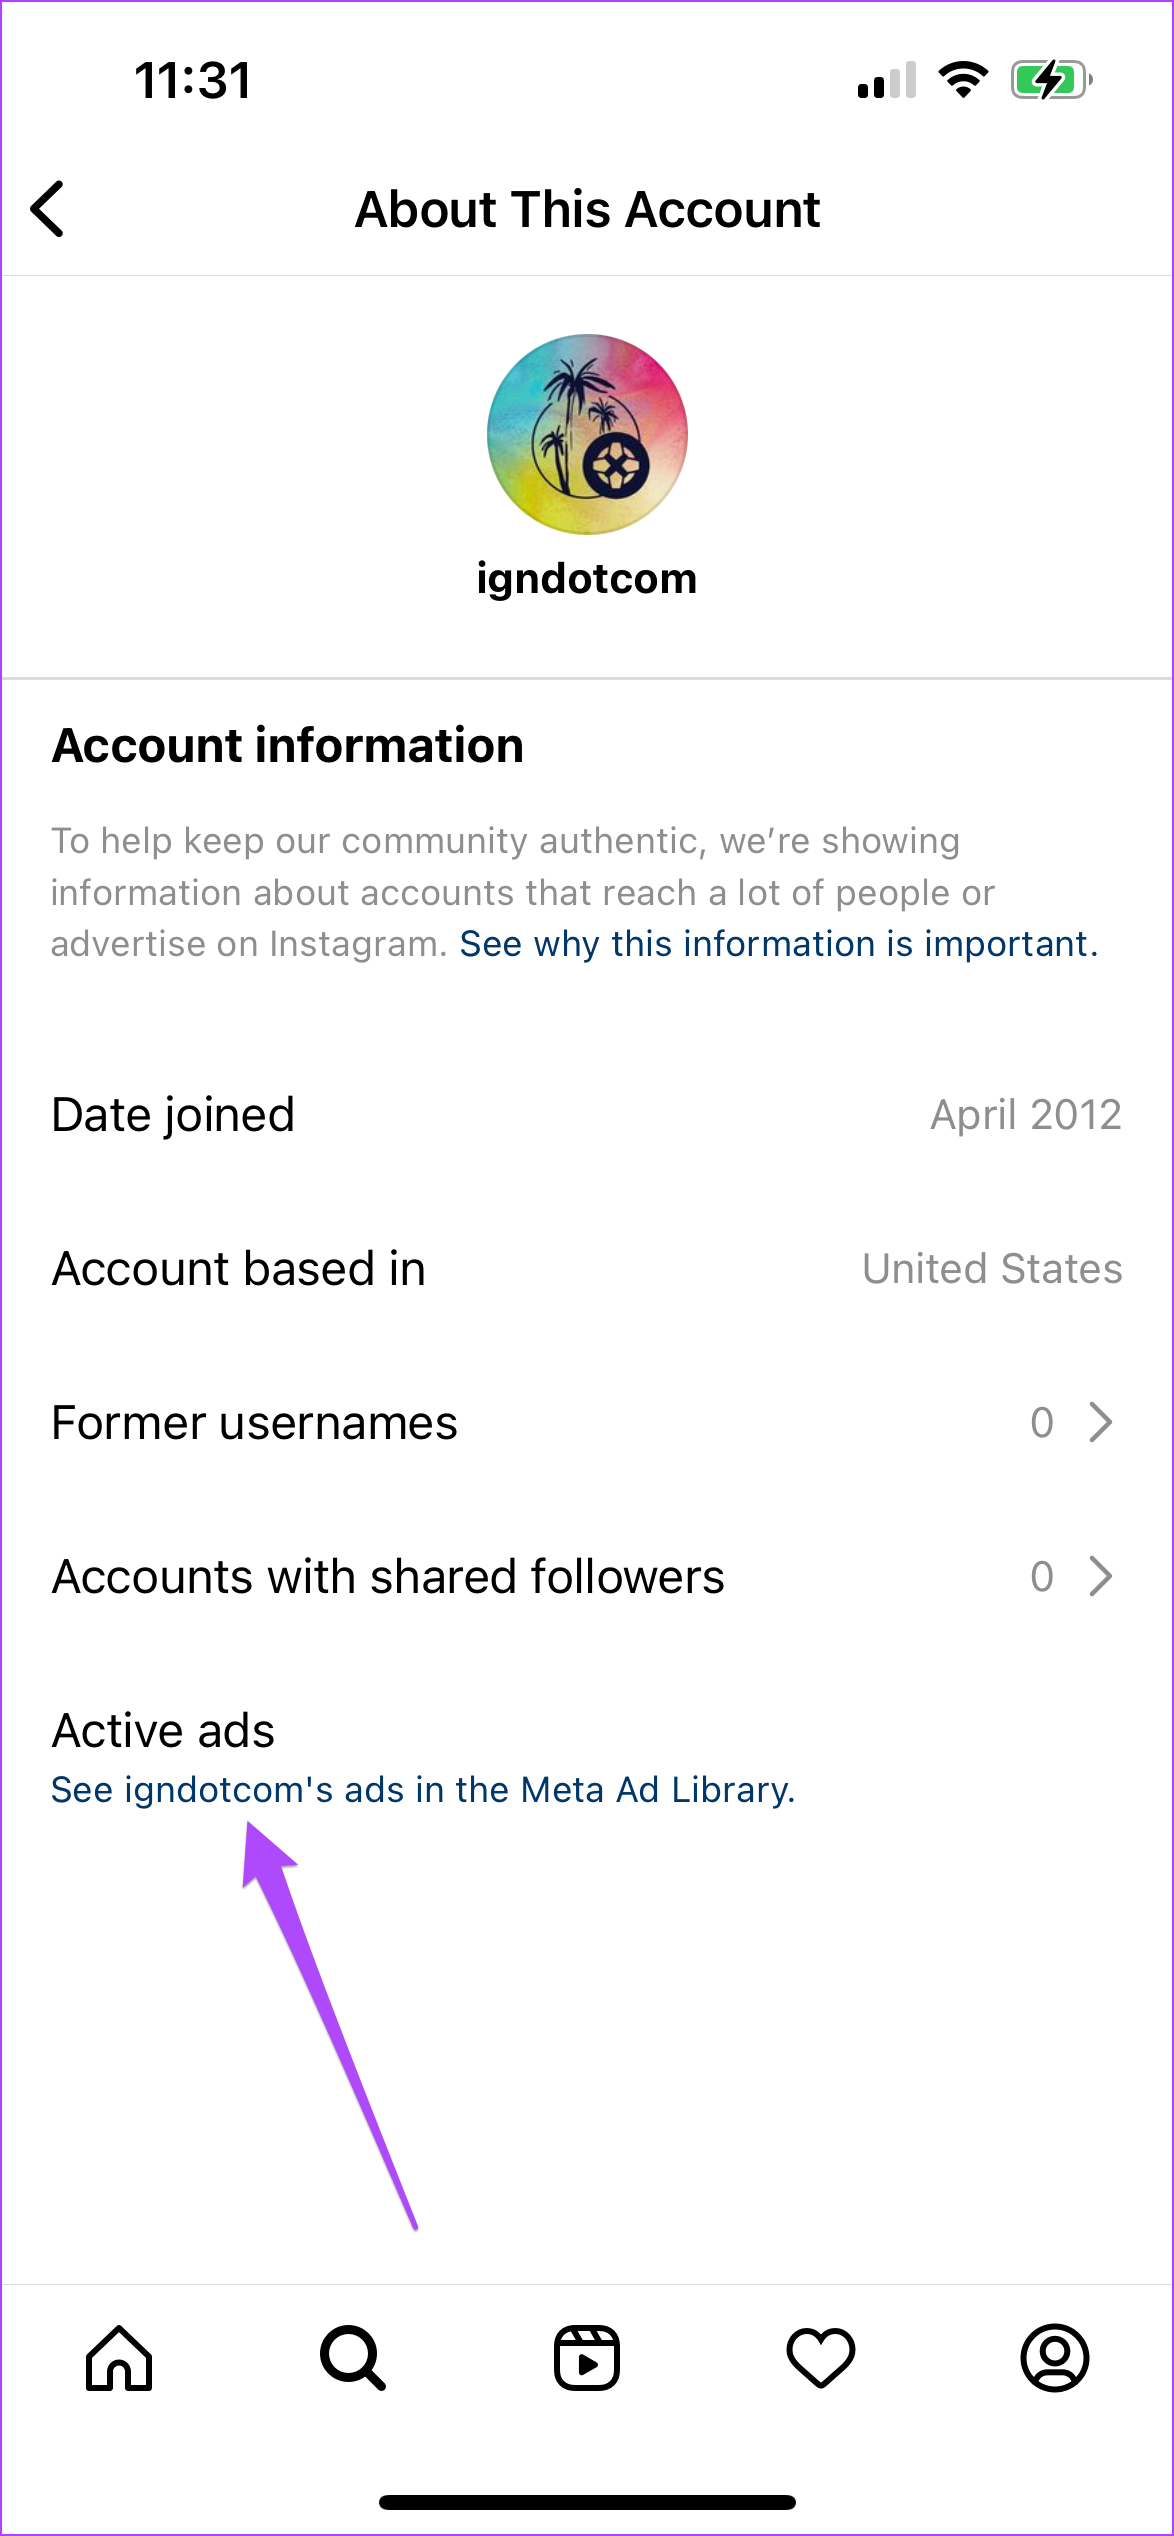Screen dimensions: 1174x2536
Task: Tap the igndotcom profile picture
Action: tap(587, 434)
